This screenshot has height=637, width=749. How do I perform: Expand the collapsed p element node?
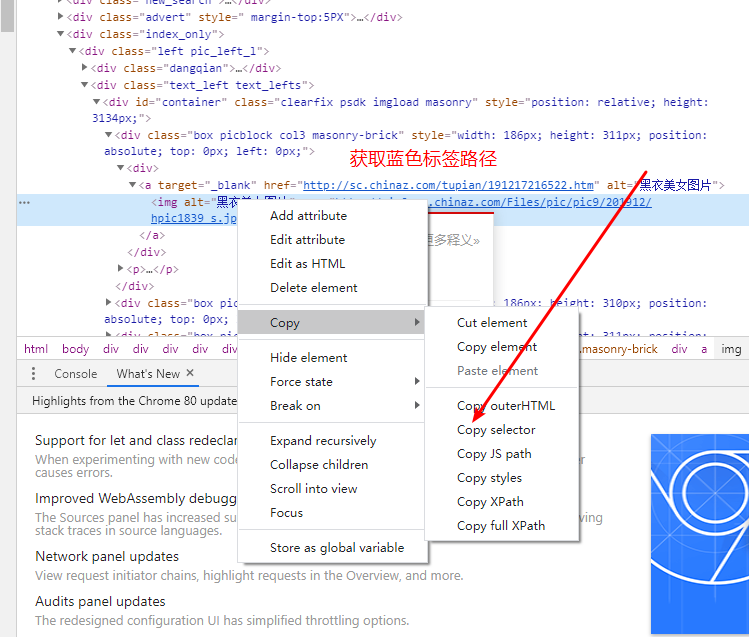click(x=123, y=269)
